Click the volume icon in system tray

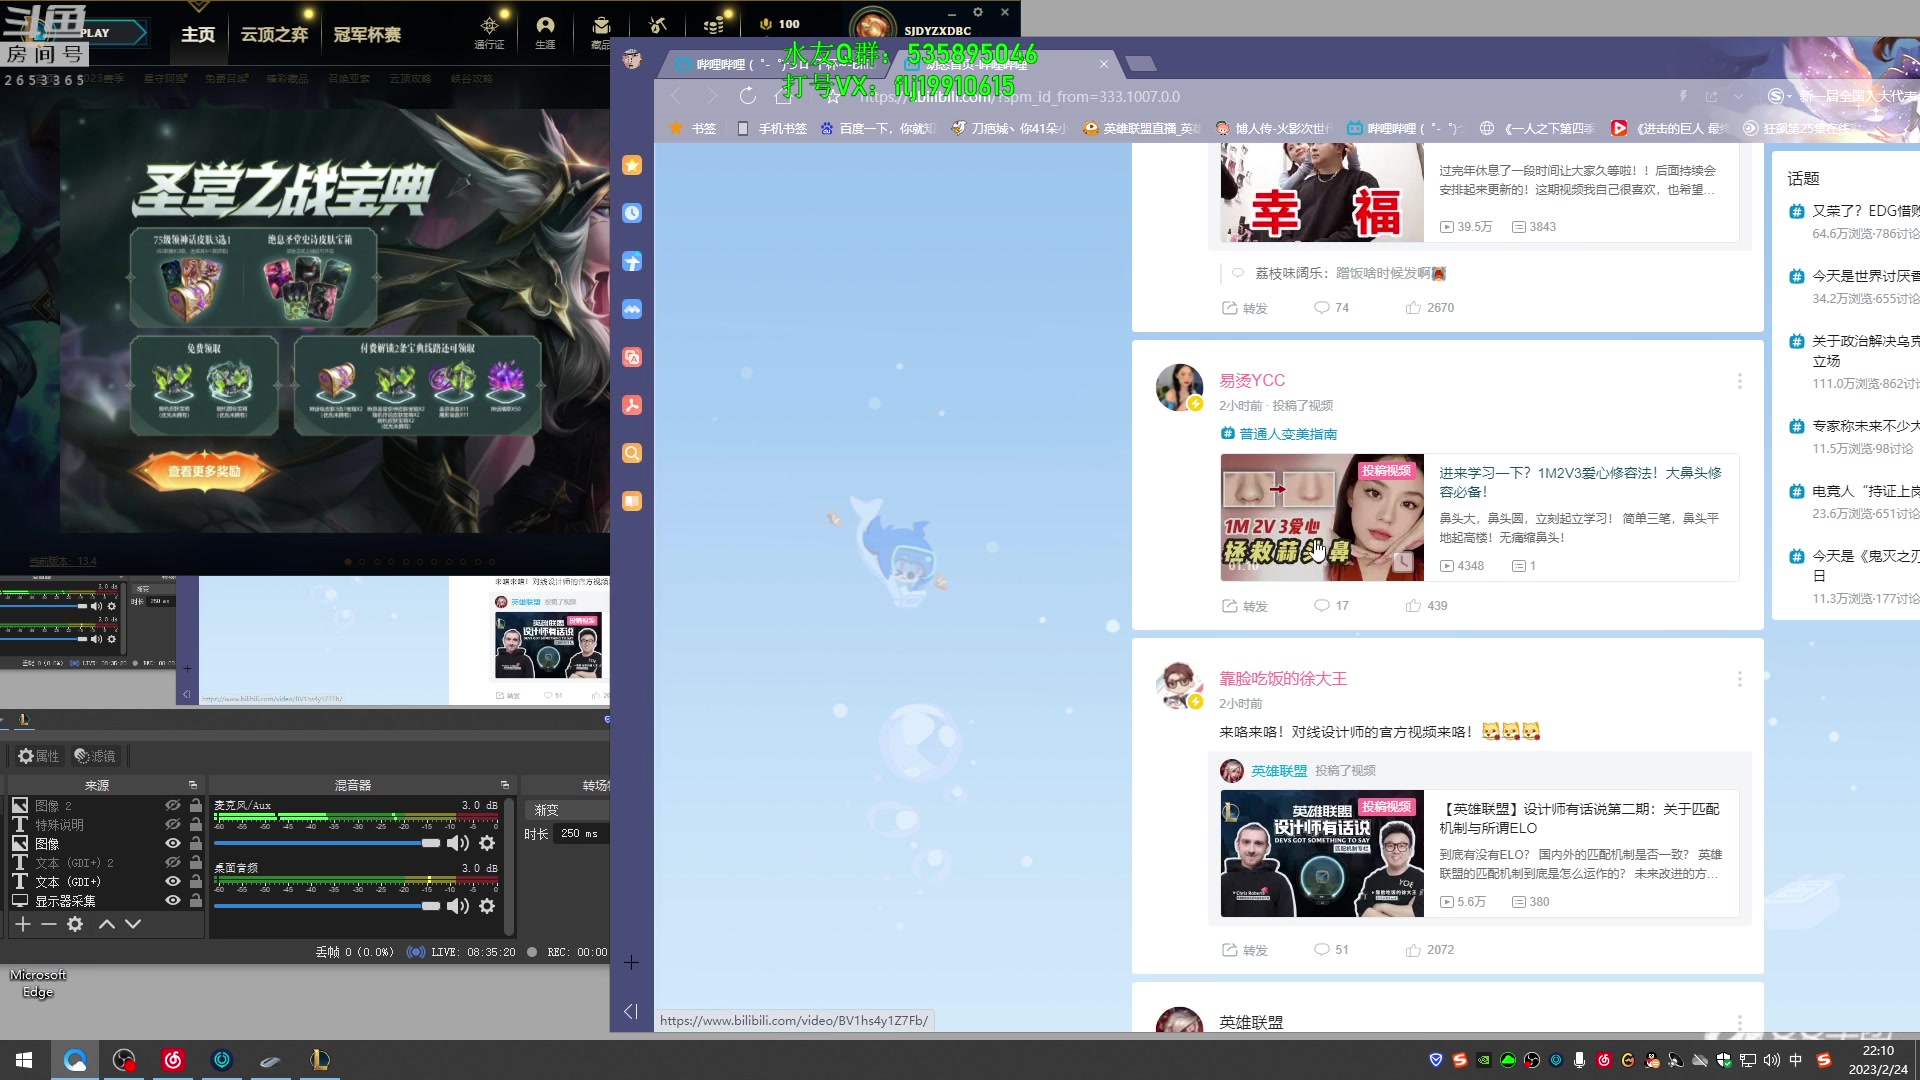point(1771,1060)
